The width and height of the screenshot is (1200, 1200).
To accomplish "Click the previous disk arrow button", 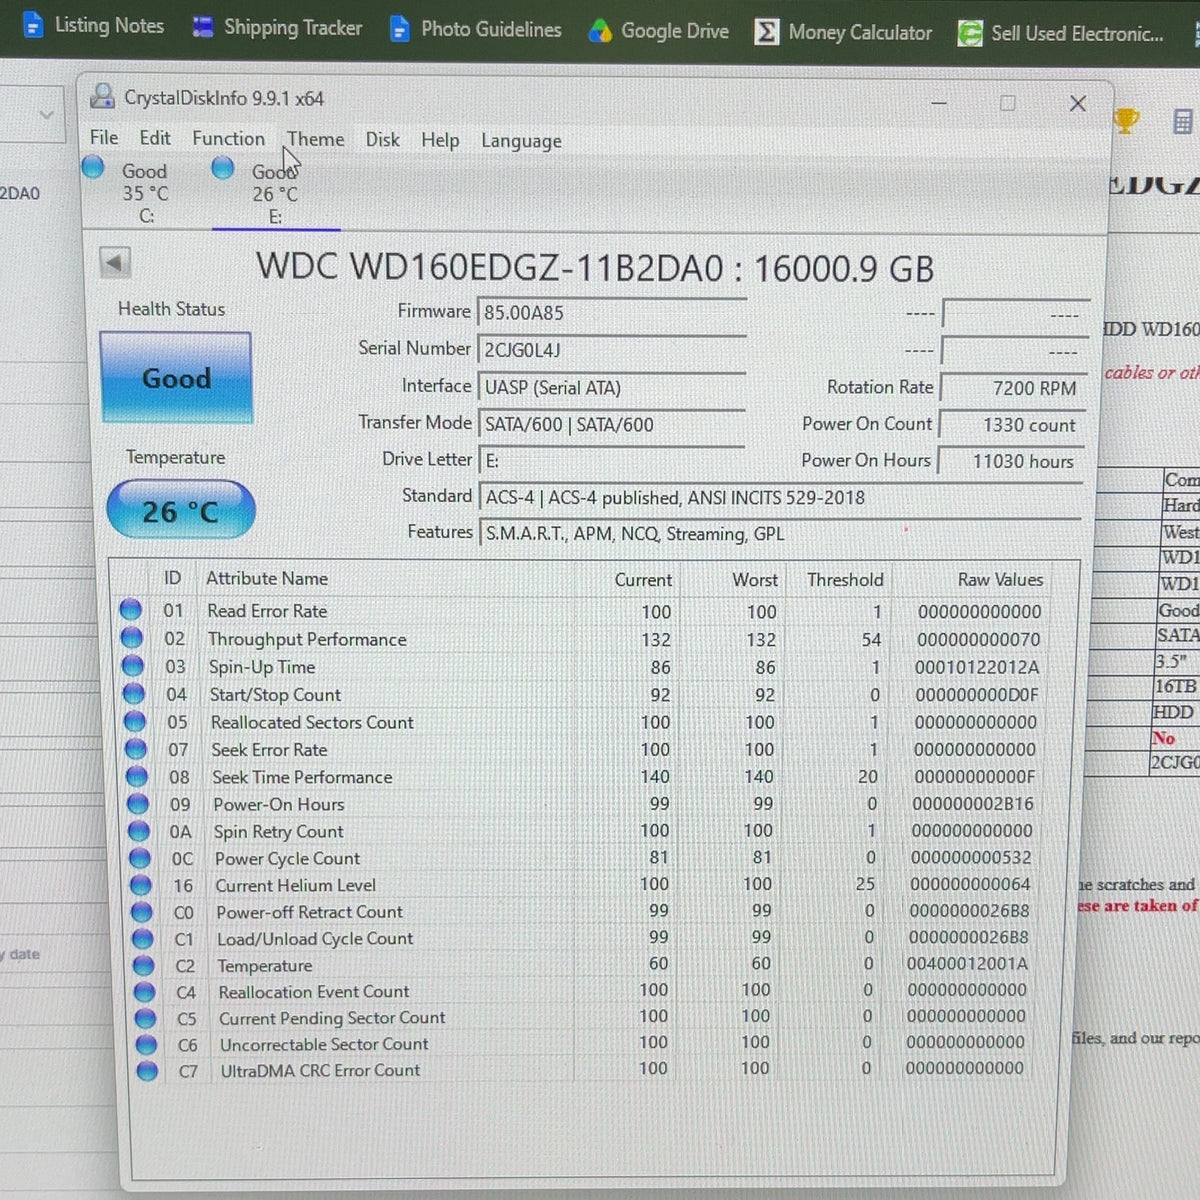I will pos(114,263).
